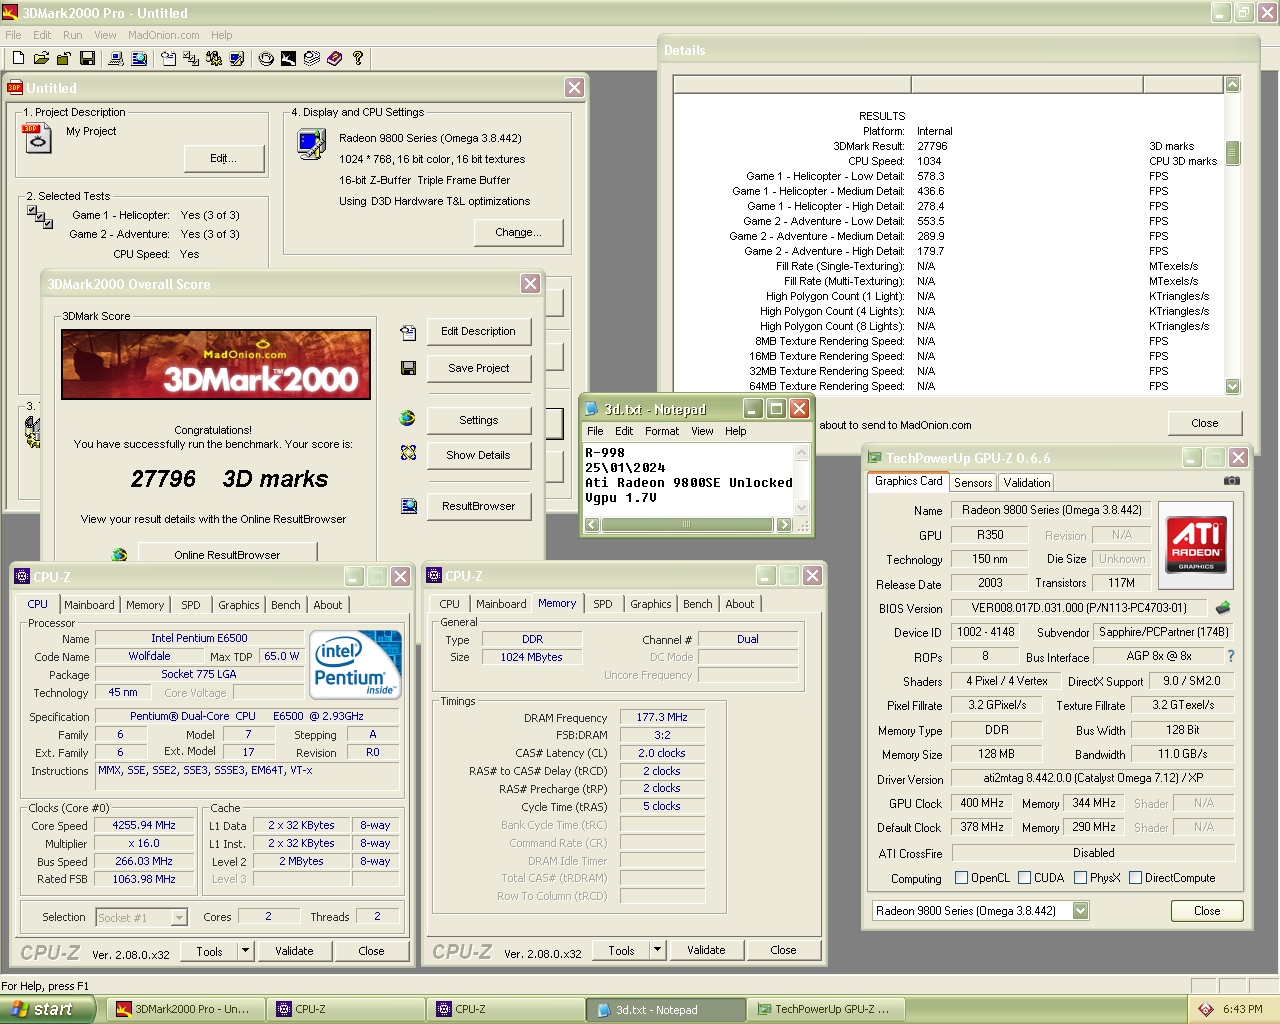Click the Edit... button under Project Description
1280x1024 pixels.
tap(224, 158)
